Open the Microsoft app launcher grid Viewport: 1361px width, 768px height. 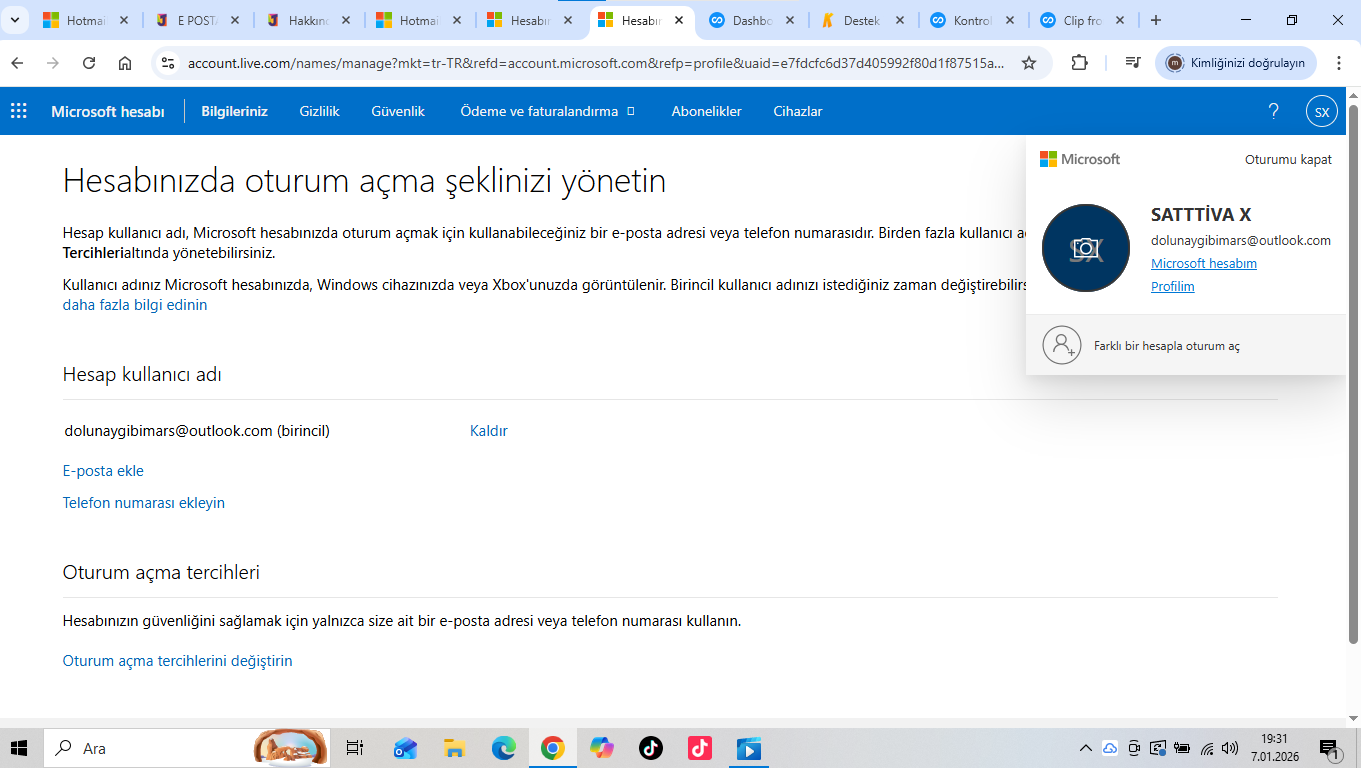click(x=18, y=111)
